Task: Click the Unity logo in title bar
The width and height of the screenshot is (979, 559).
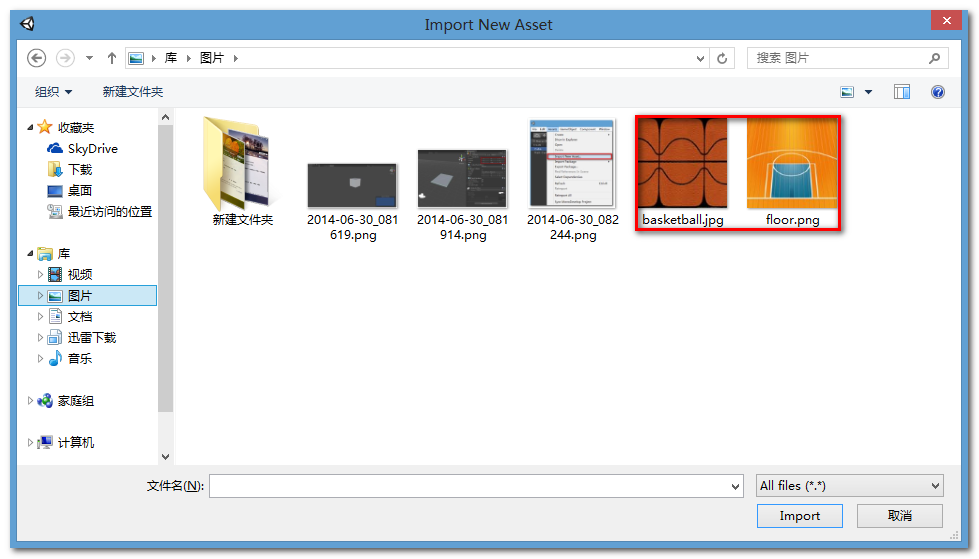Action: click(x=27, y=24)
